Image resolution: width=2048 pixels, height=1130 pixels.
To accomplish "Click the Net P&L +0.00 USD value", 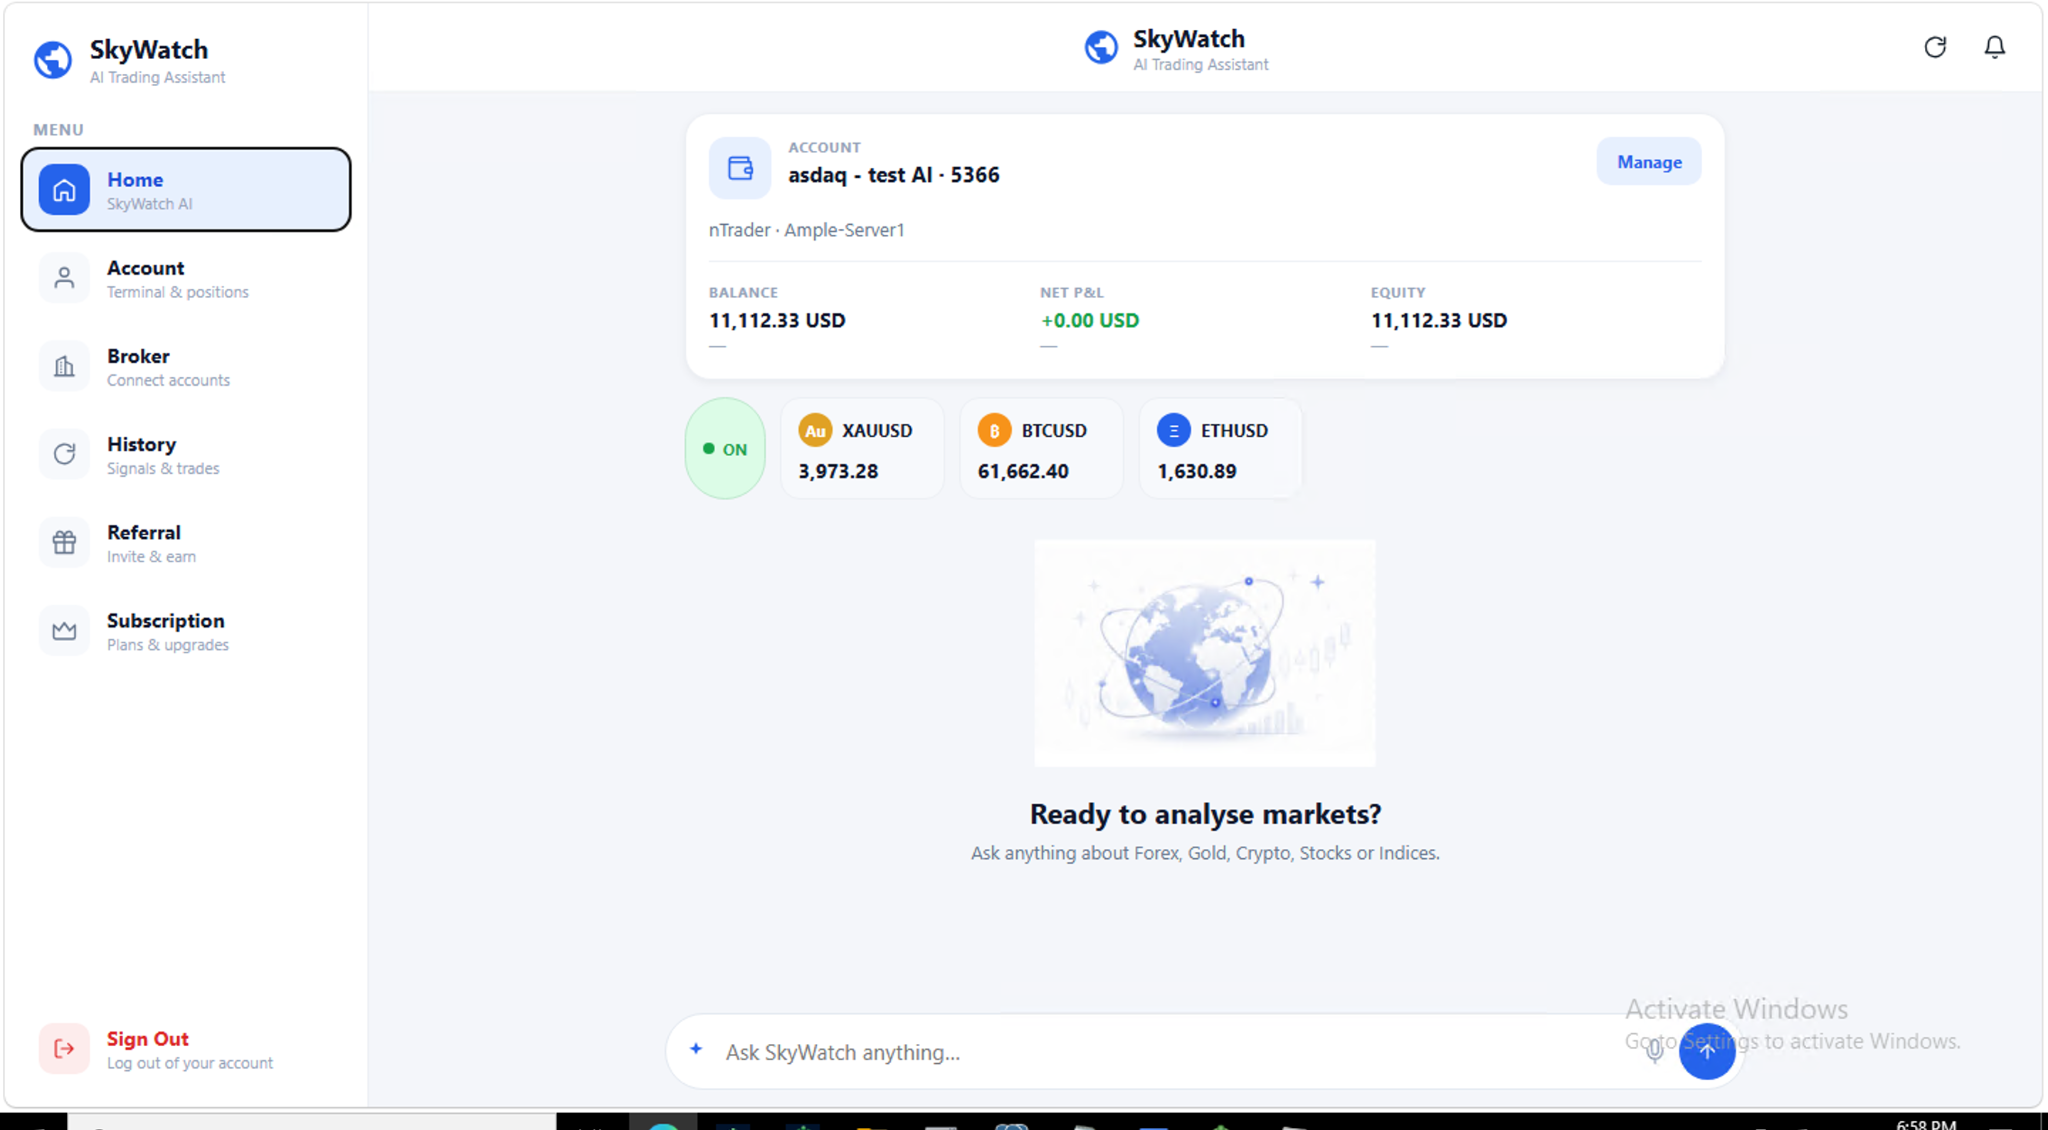I will pos(1090,320).
